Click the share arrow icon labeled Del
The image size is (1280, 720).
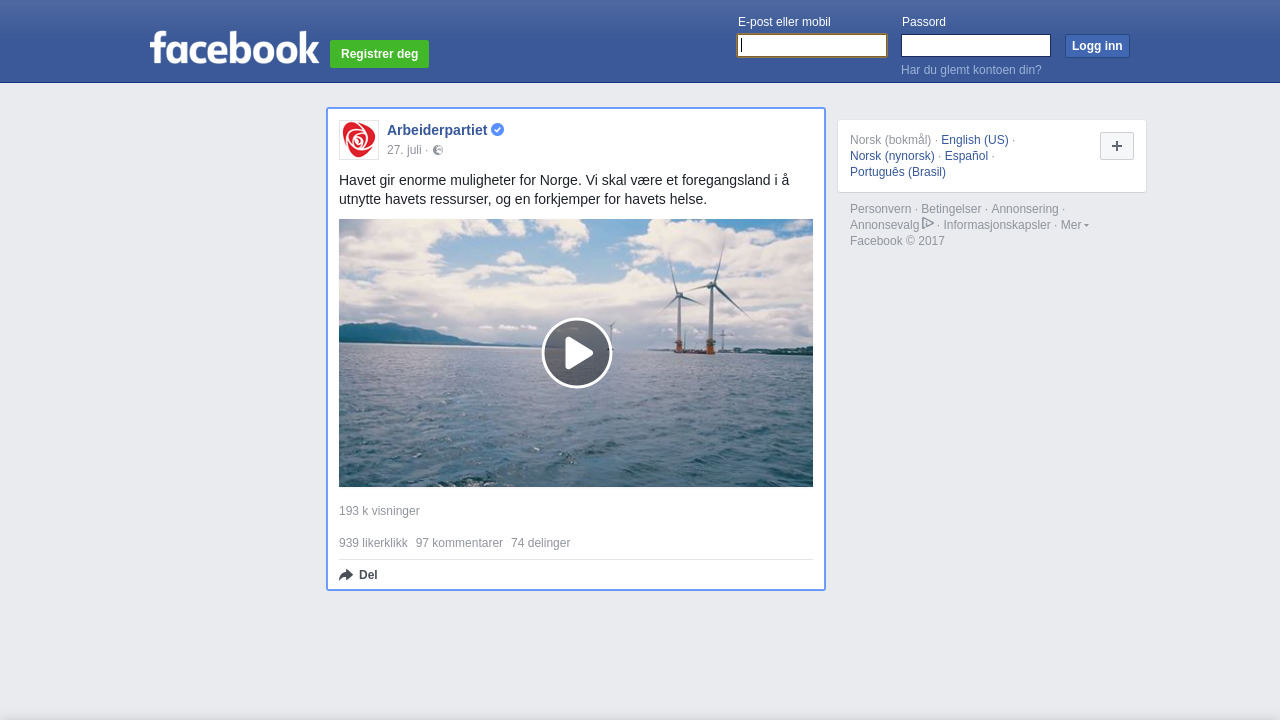point(347,575)
